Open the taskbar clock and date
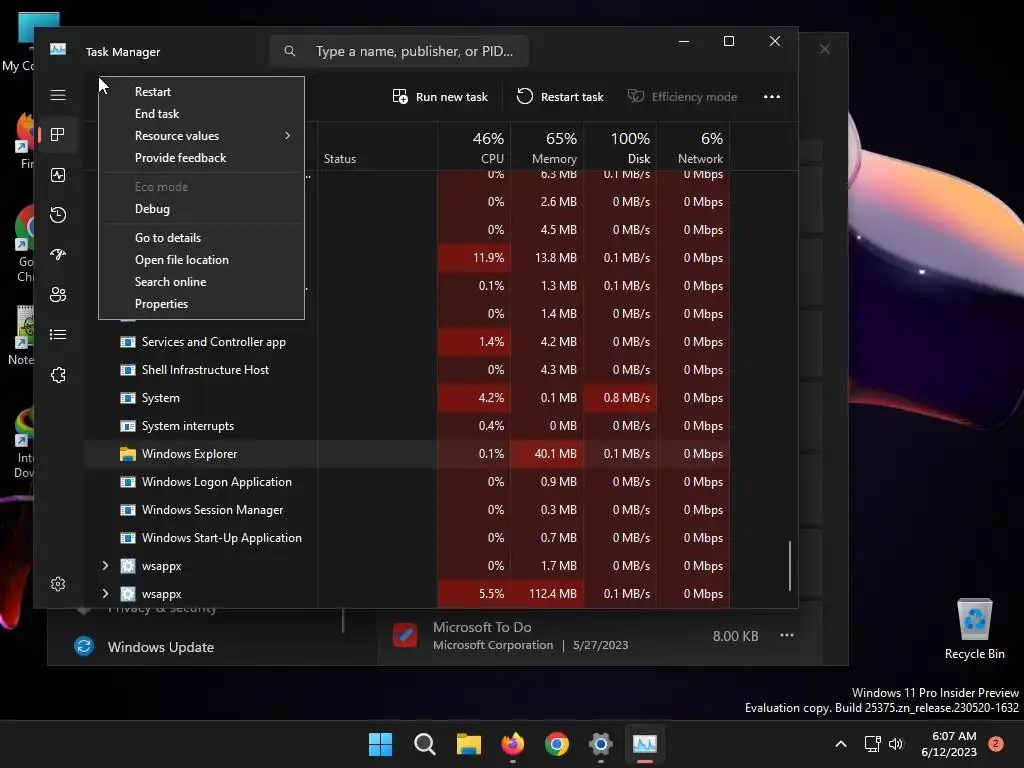The height and width of the screenshot is (768, 1024). [948, 744]
